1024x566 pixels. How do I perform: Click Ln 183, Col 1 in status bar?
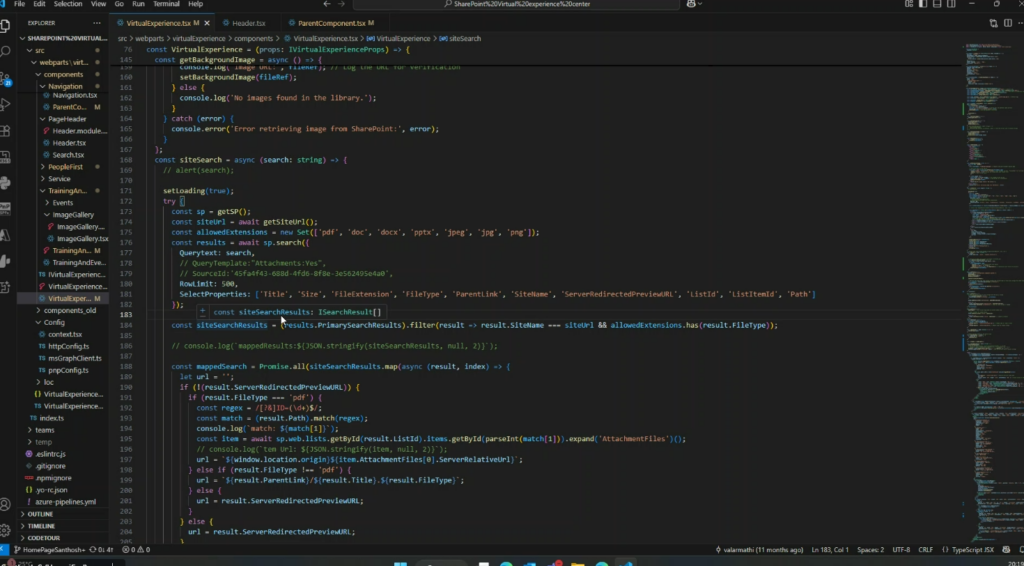[832, 550]
